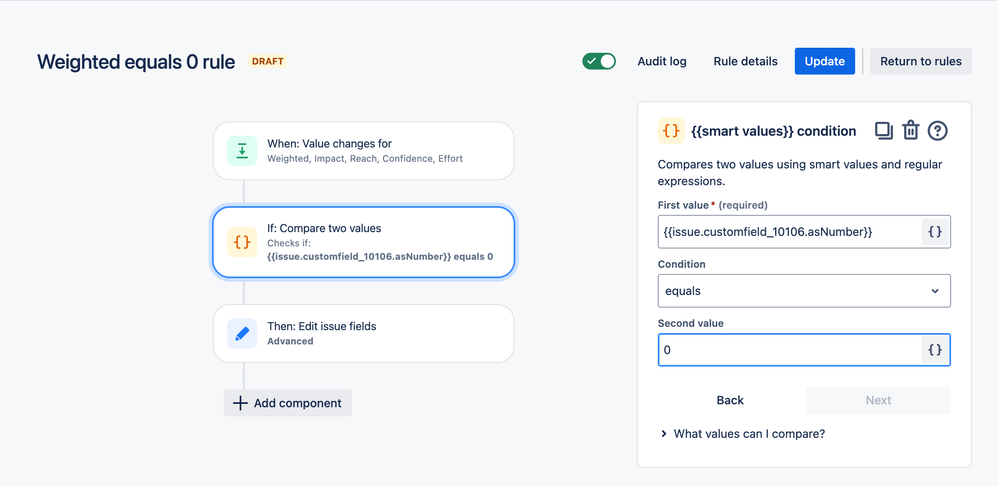The image size is (998, 486).
Task: Click Add component in the rule flow
Action: pos(288,403)
